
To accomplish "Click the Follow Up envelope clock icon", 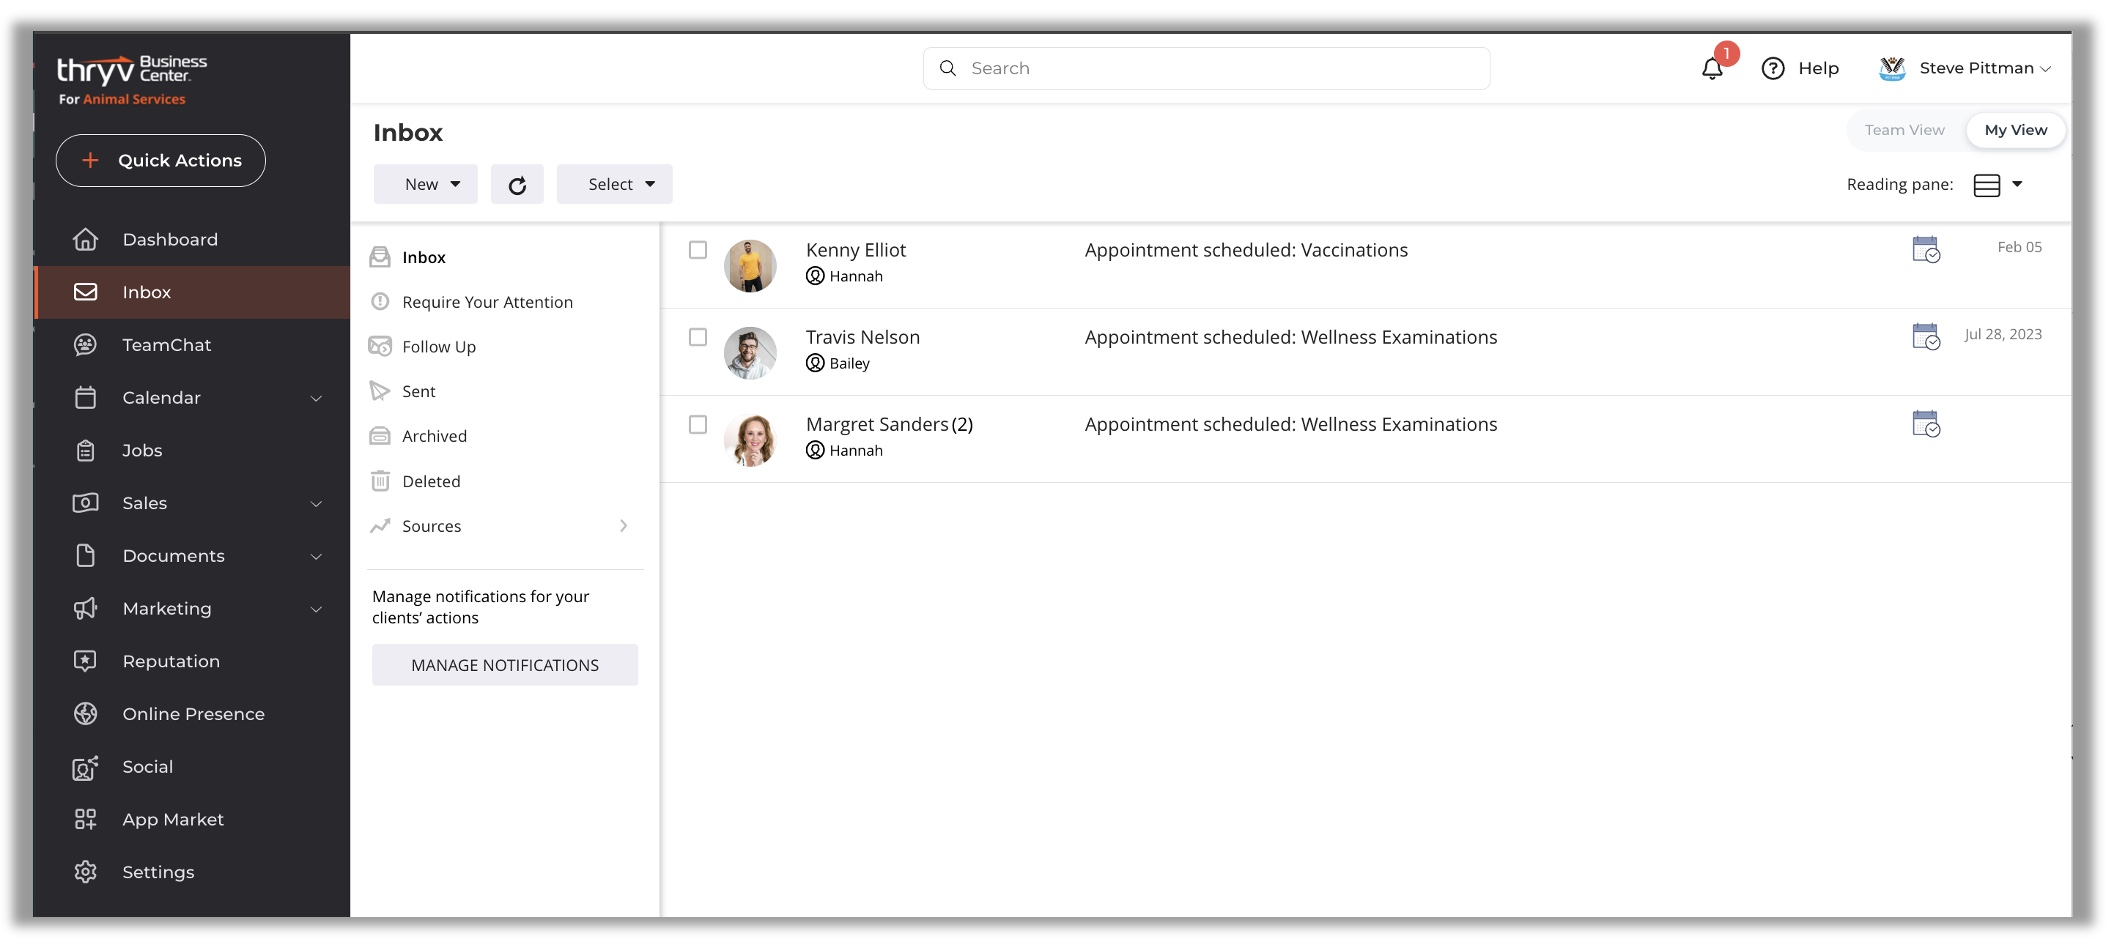I will click(x=380, y=346).
